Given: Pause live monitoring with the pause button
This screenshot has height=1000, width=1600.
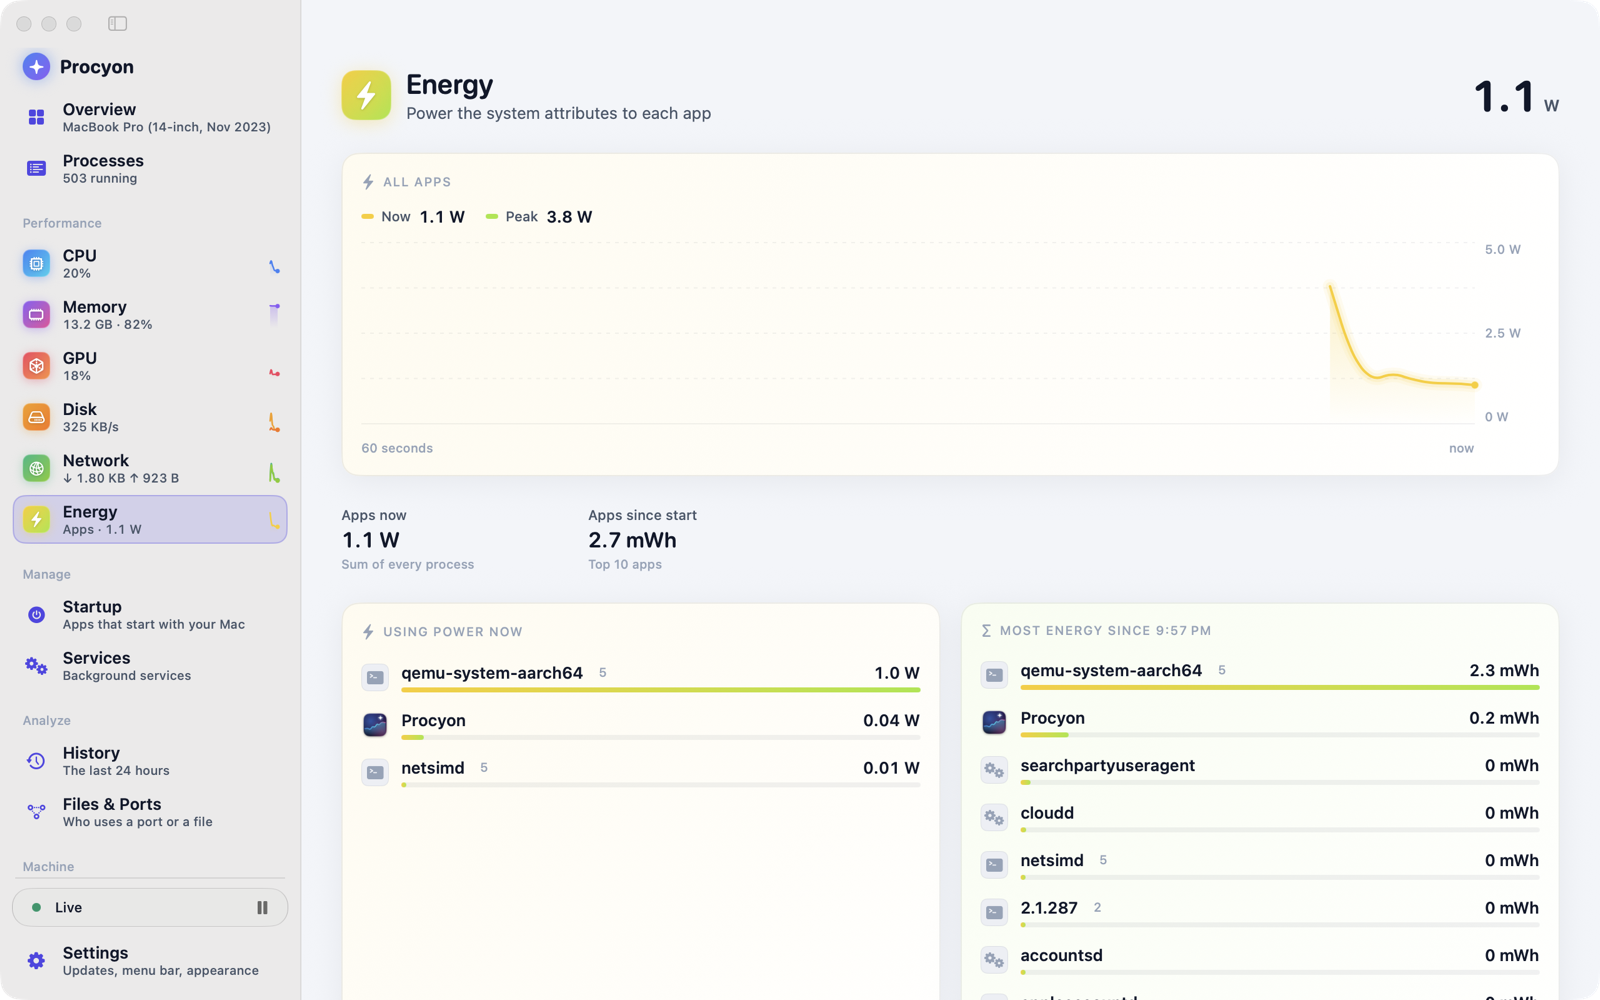Looking at the screenshot, I should click(x=262, y=908).
